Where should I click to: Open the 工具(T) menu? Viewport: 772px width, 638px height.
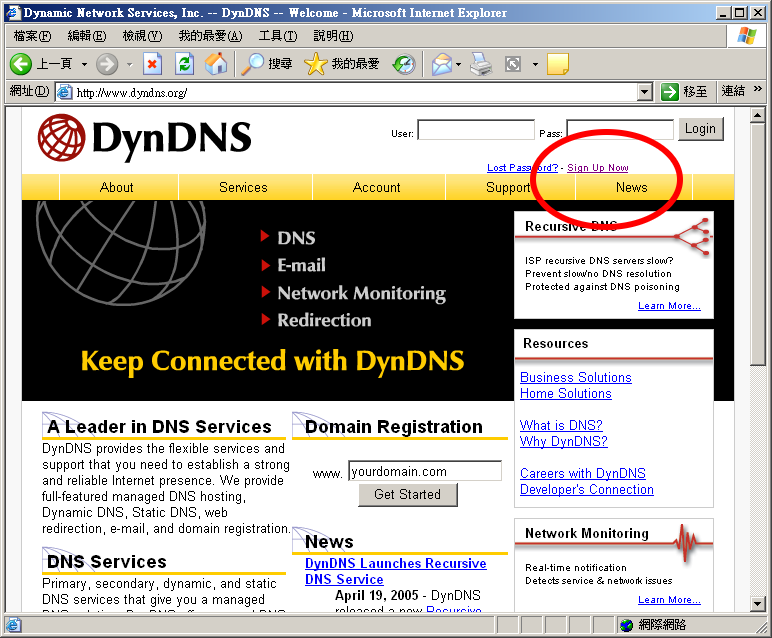click(x=277, y=36)
